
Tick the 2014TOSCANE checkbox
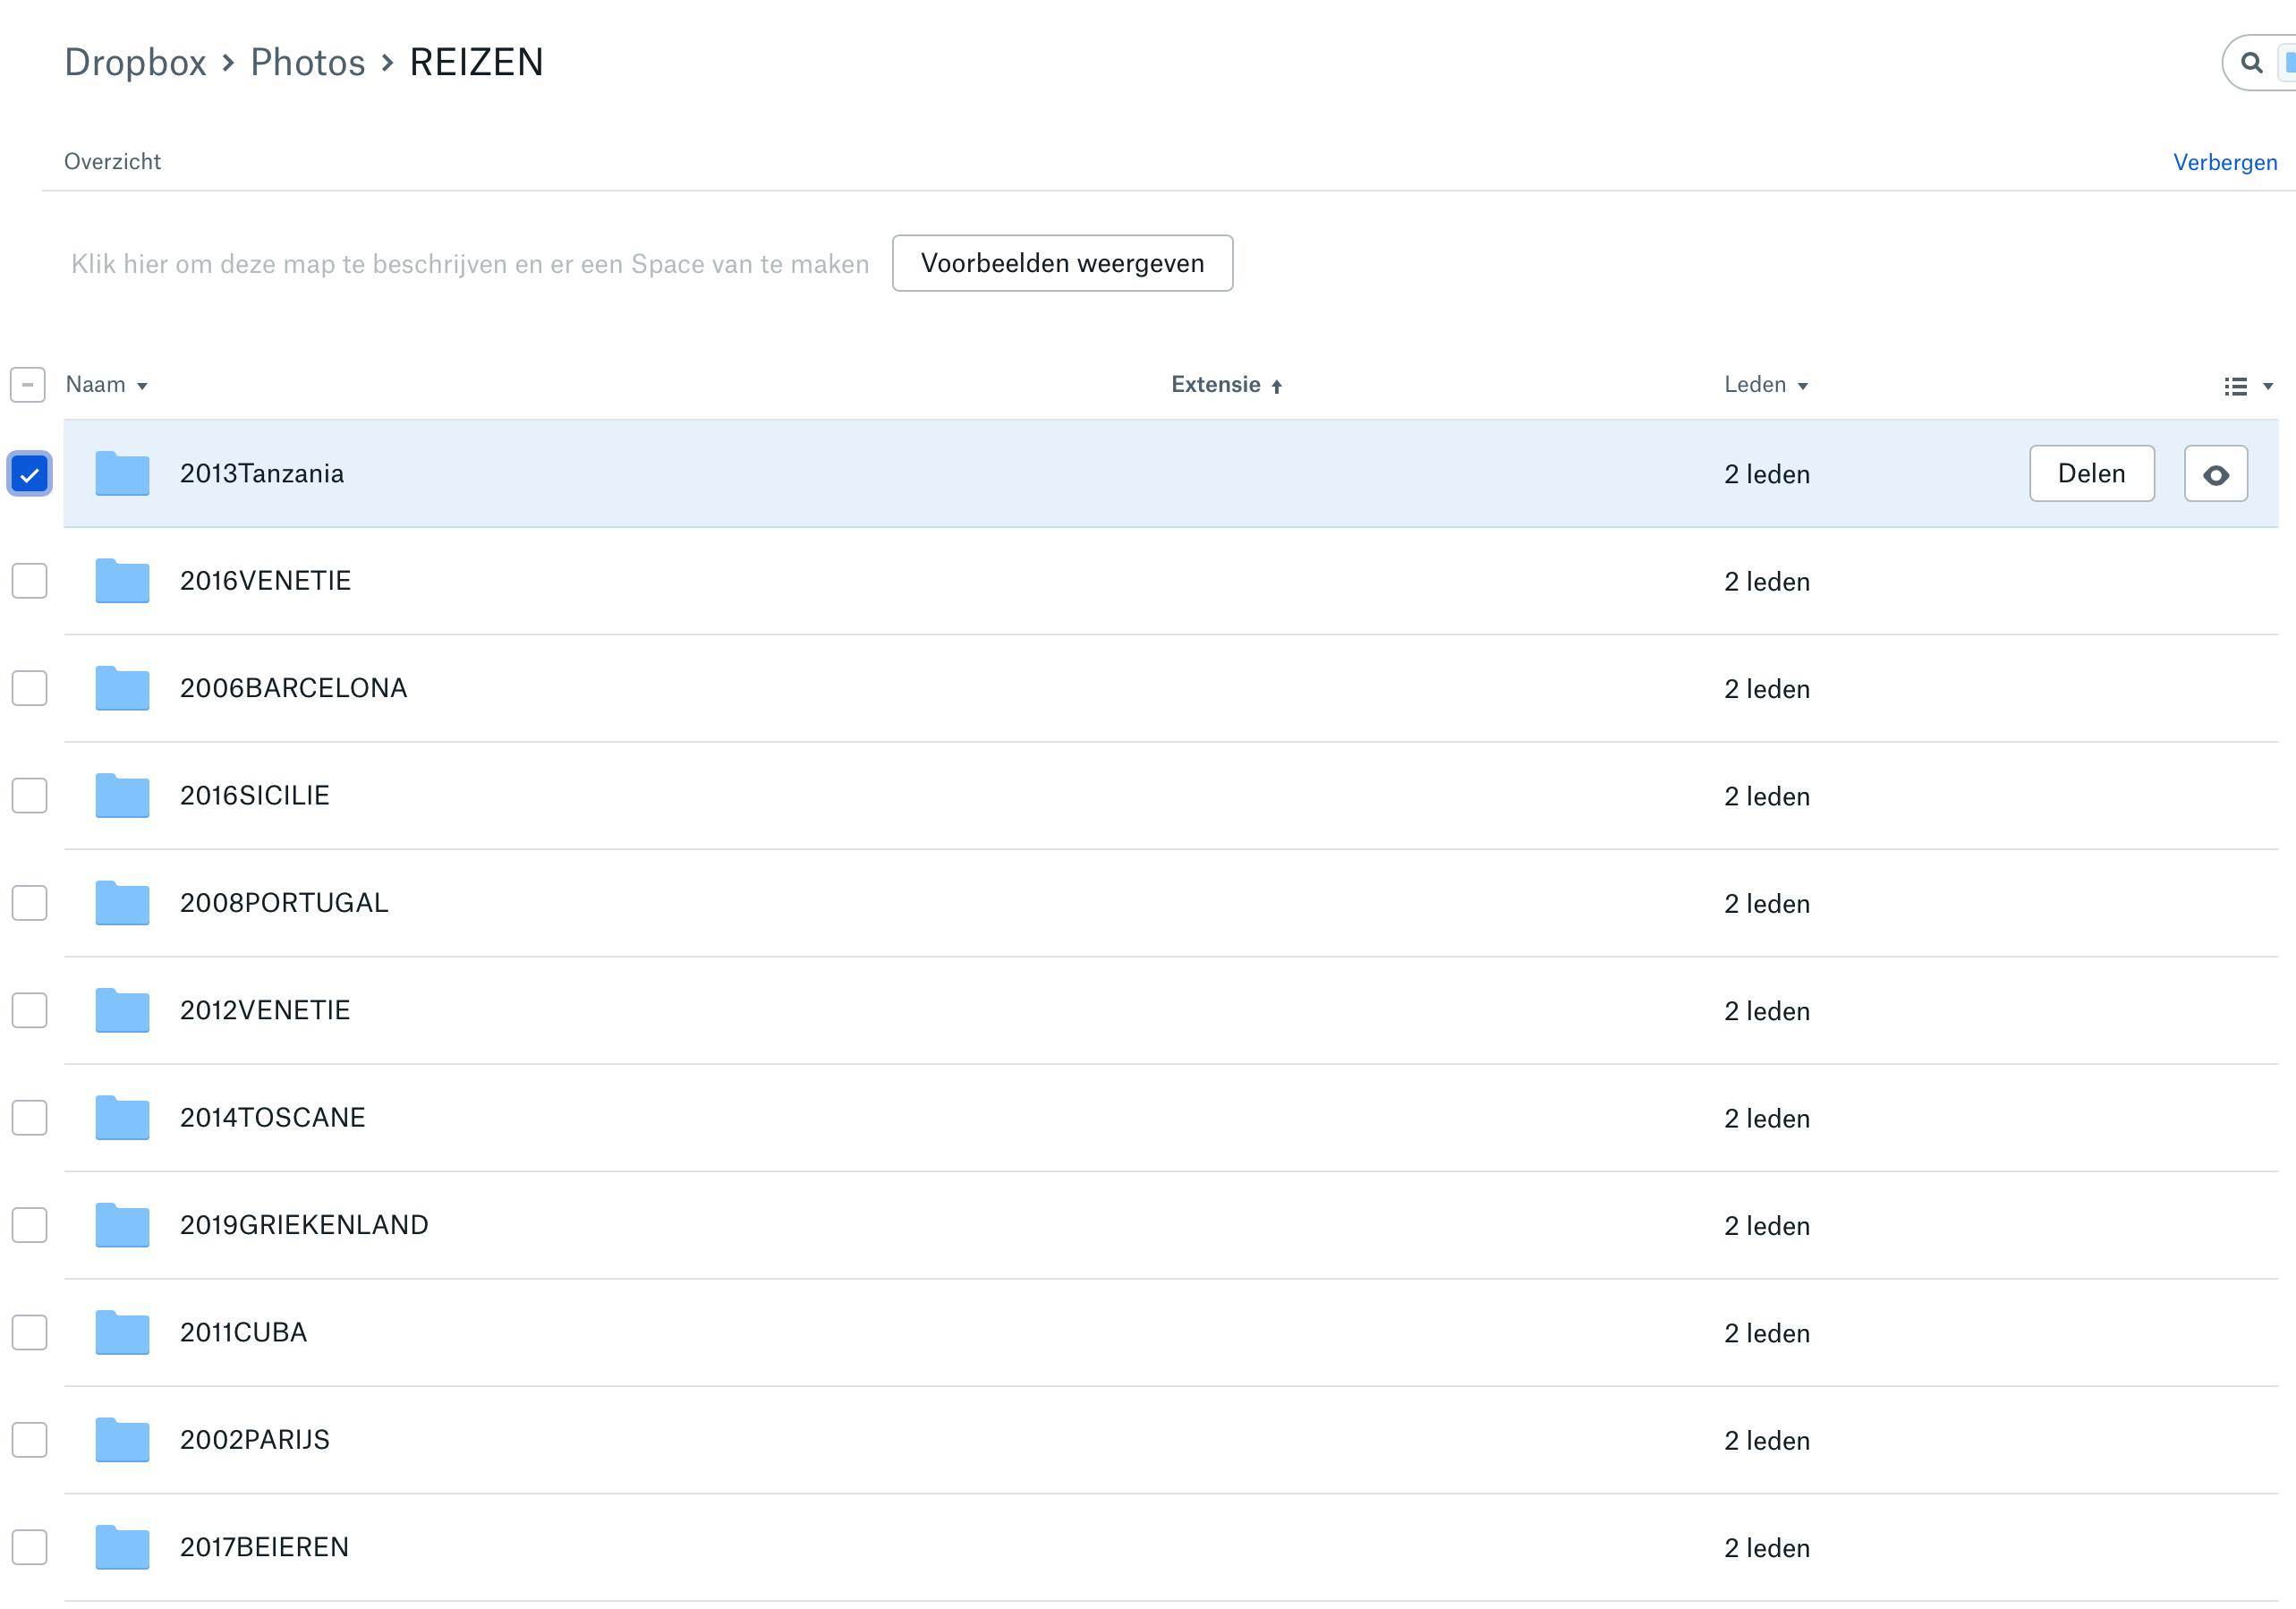click(29, 1118)
